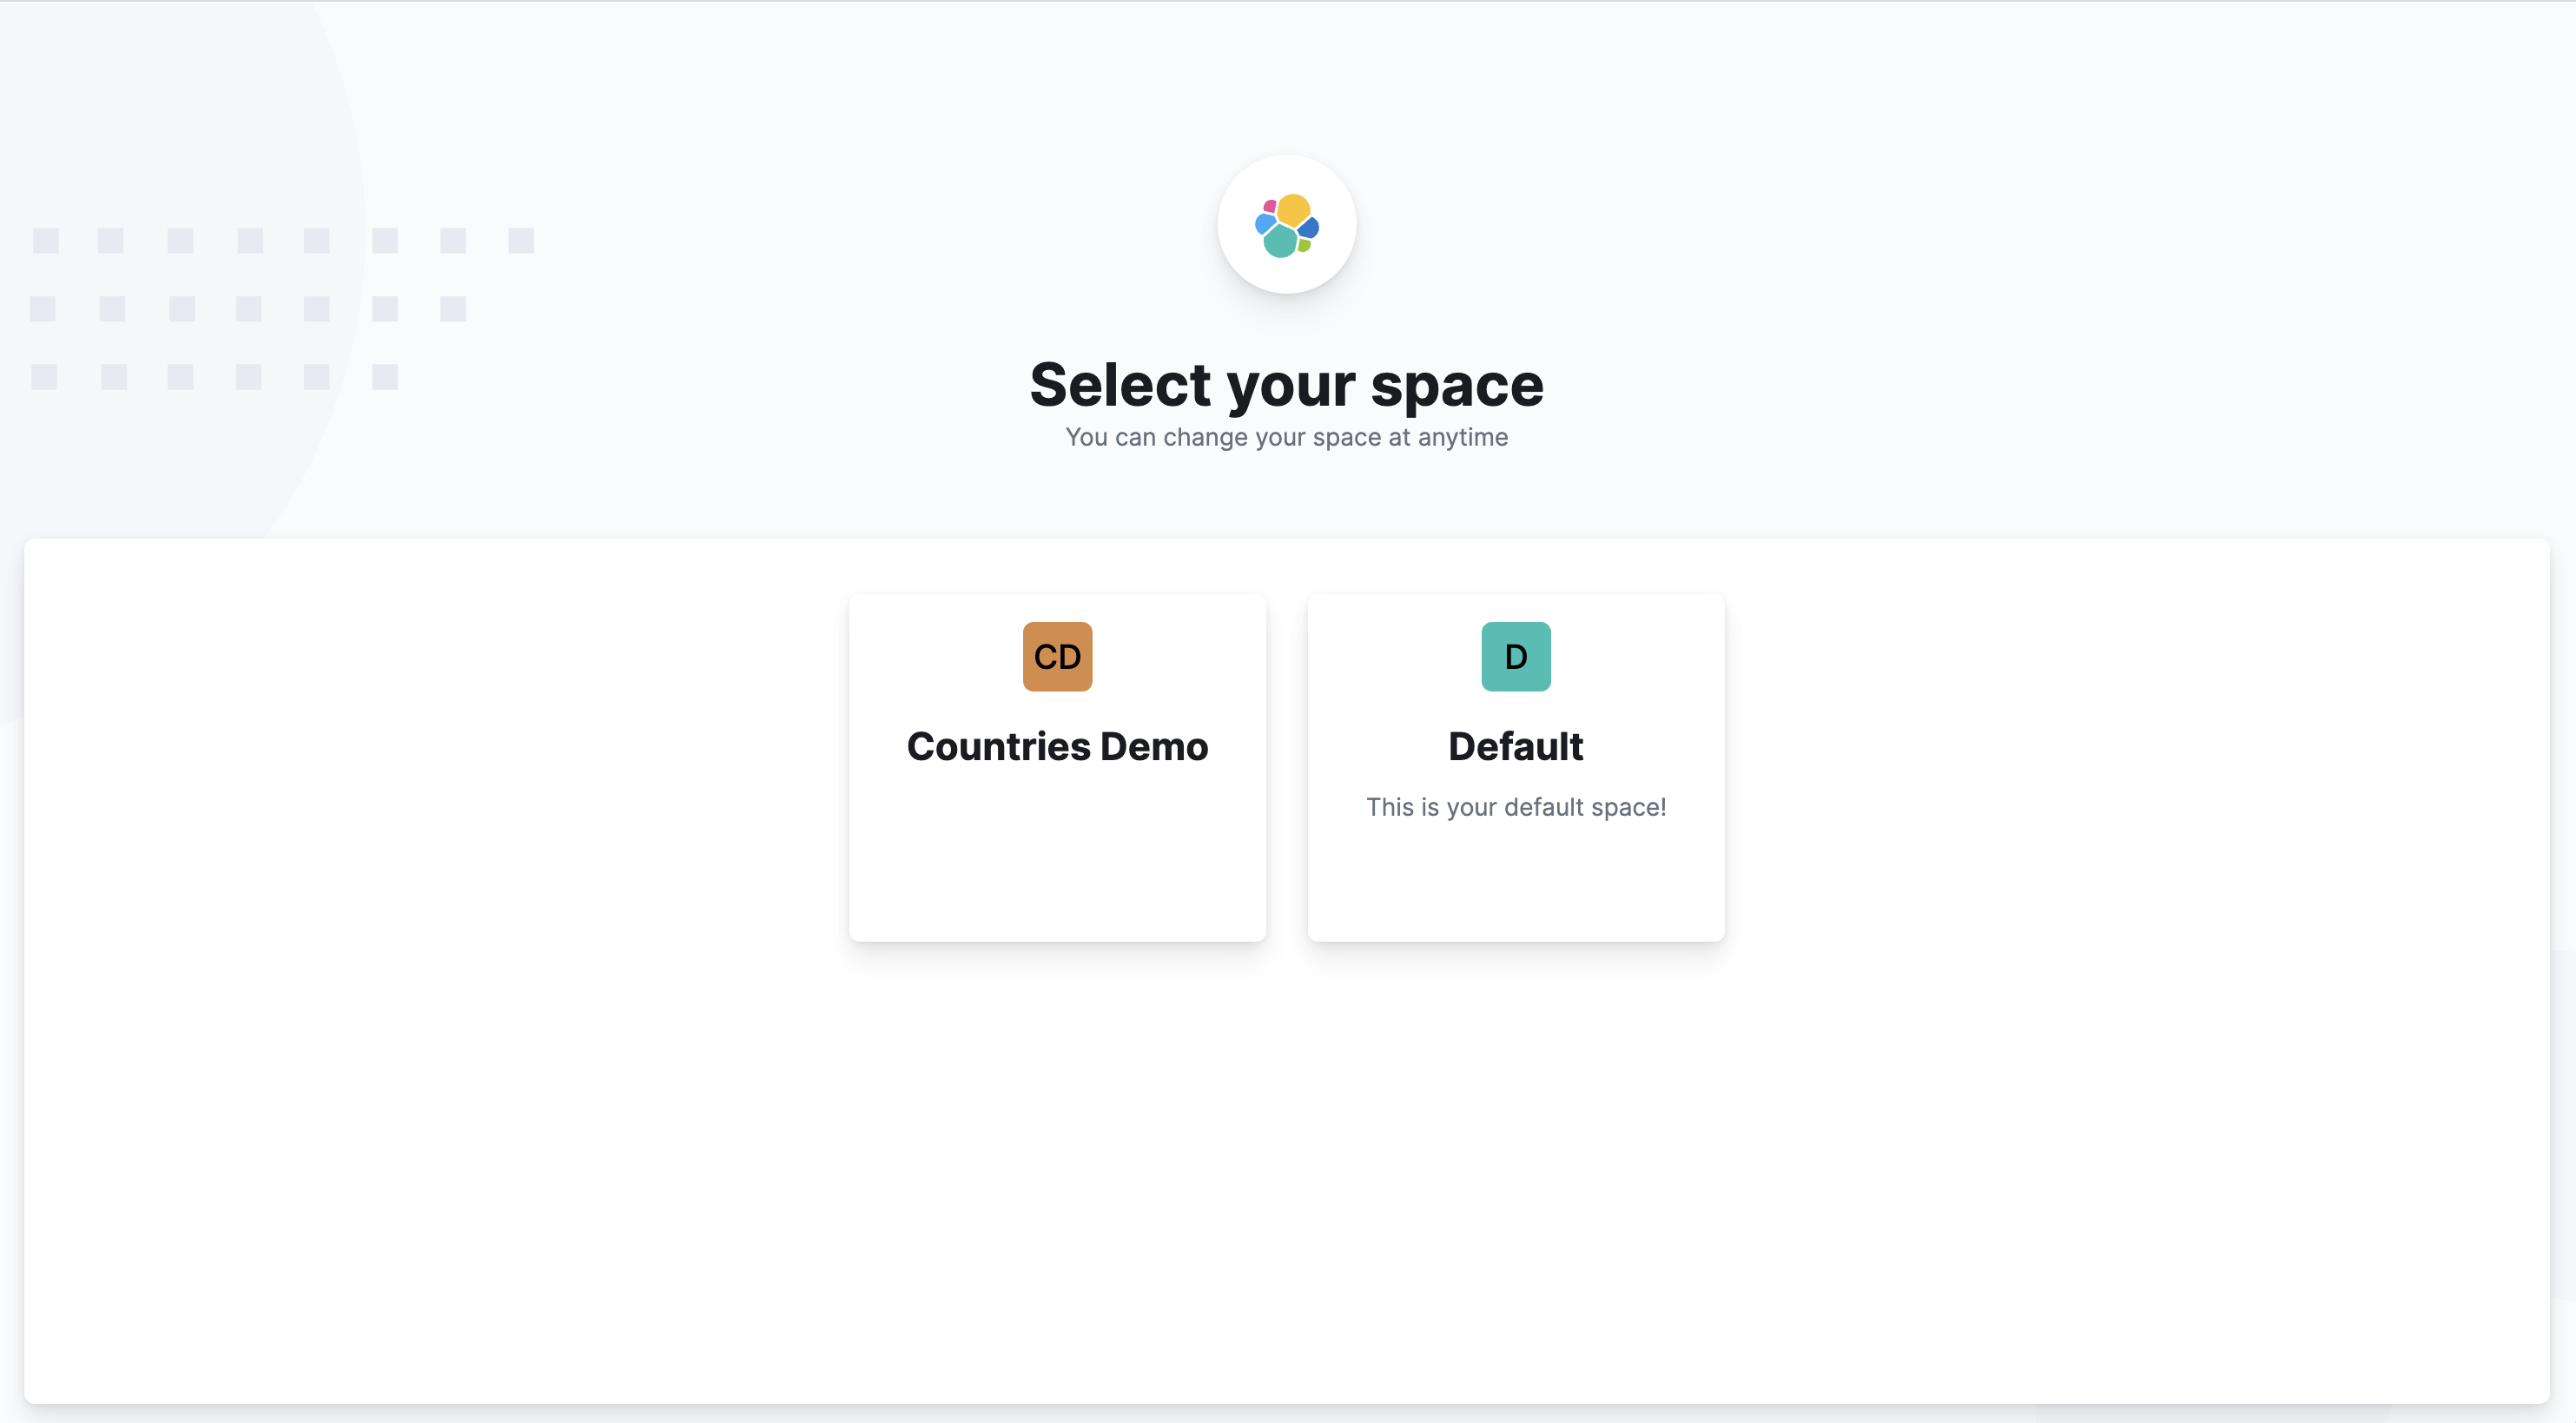2576x1423 pixels.
Task: Click "You can change your space at anytime" text
Action: [x=1286, y=437]
